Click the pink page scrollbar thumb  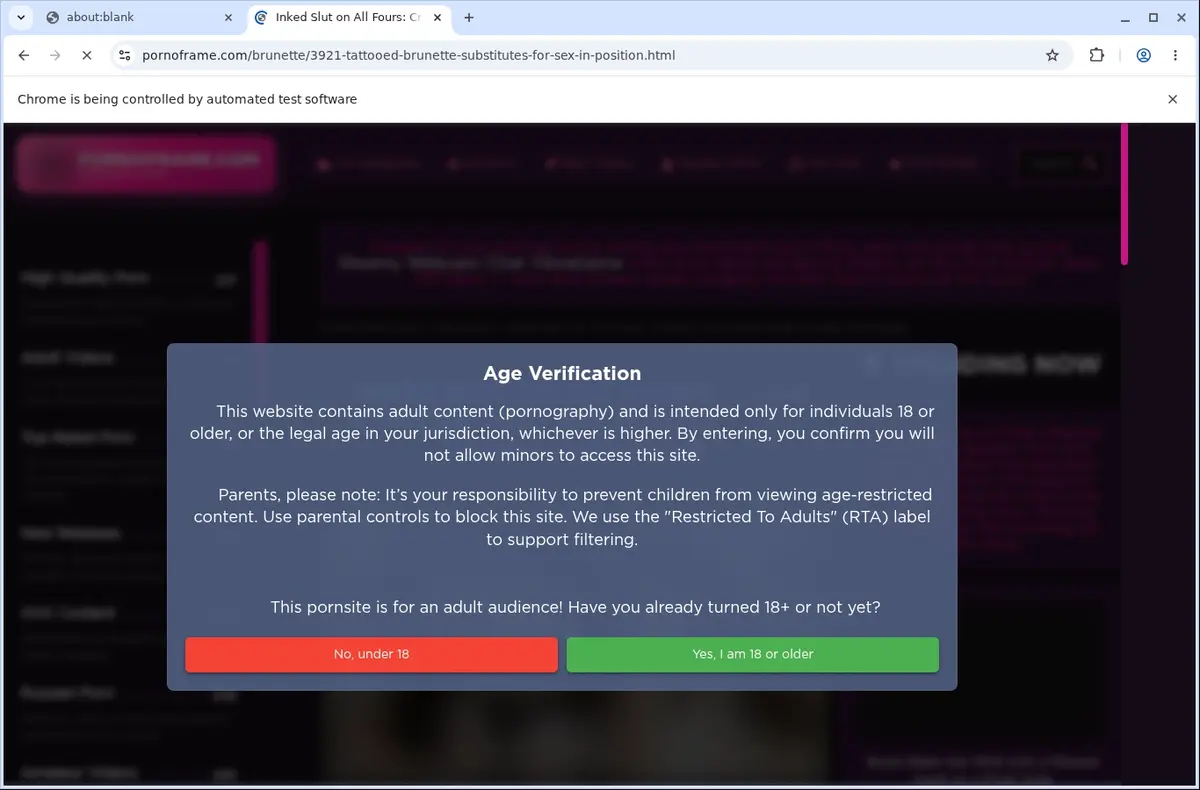click(1124, 194)
